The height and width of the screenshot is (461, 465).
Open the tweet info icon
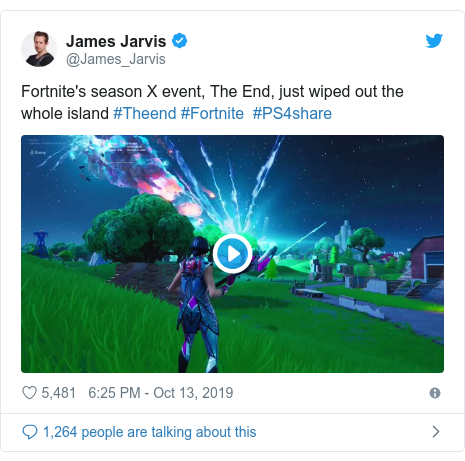point(435,393)
